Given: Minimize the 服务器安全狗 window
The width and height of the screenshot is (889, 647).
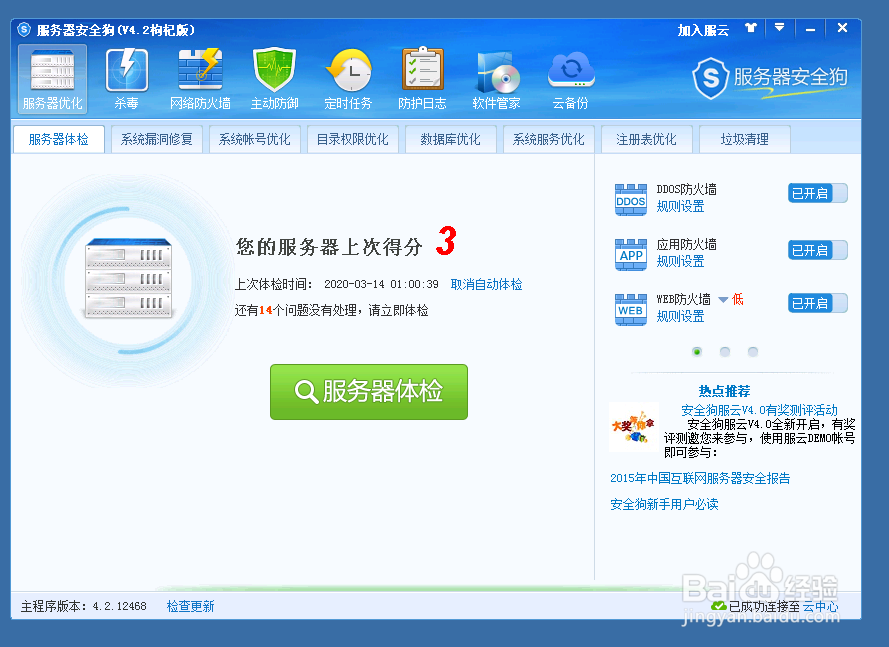Looking at the screenshot, I should (810, 28).
